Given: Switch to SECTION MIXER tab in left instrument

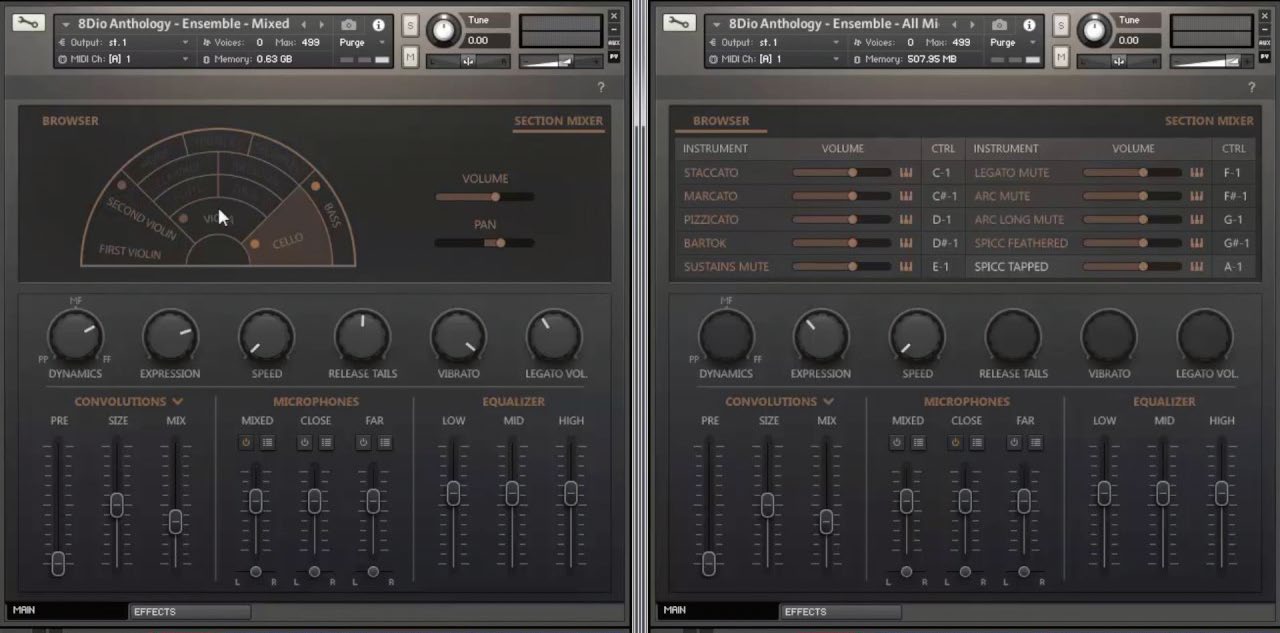Looking at the screenshot, I should click(558, 121).
